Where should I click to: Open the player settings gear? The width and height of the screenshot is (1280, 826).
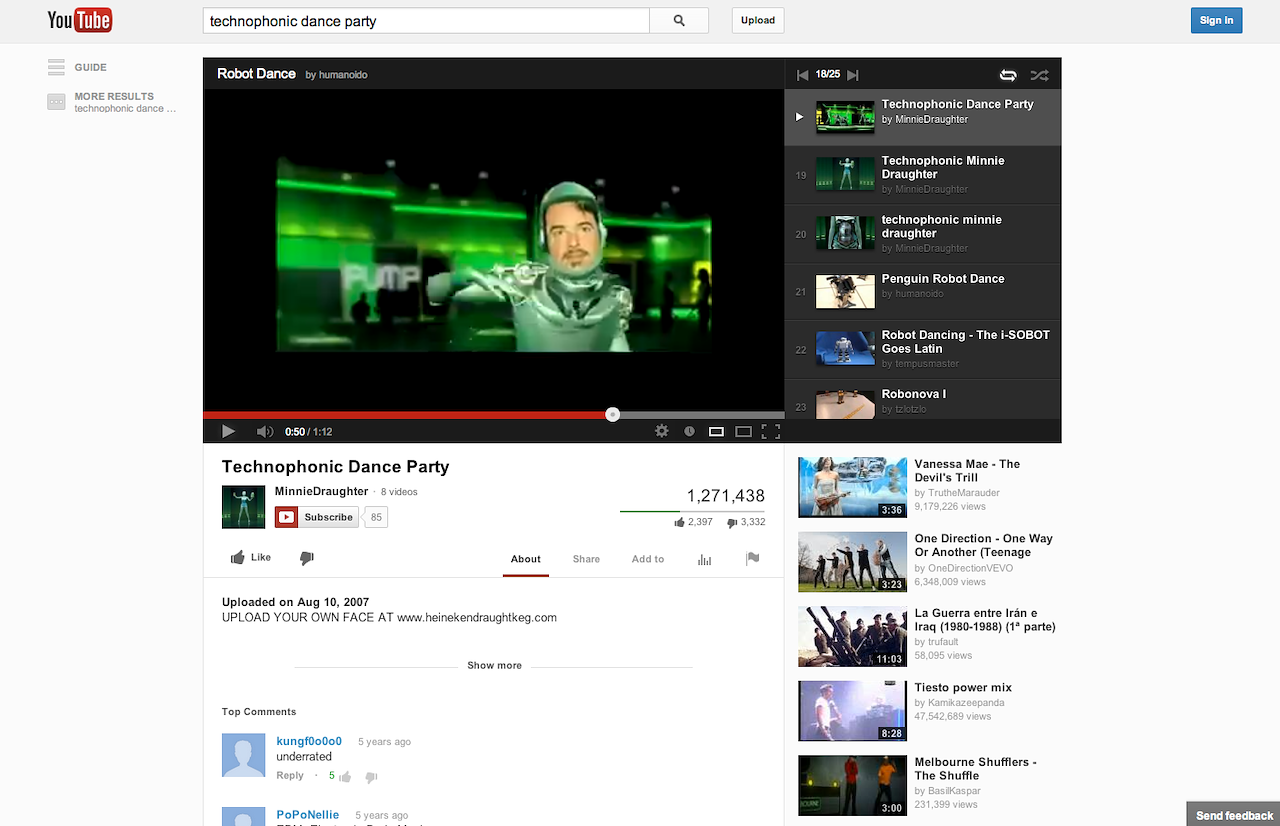click(661, 431)
